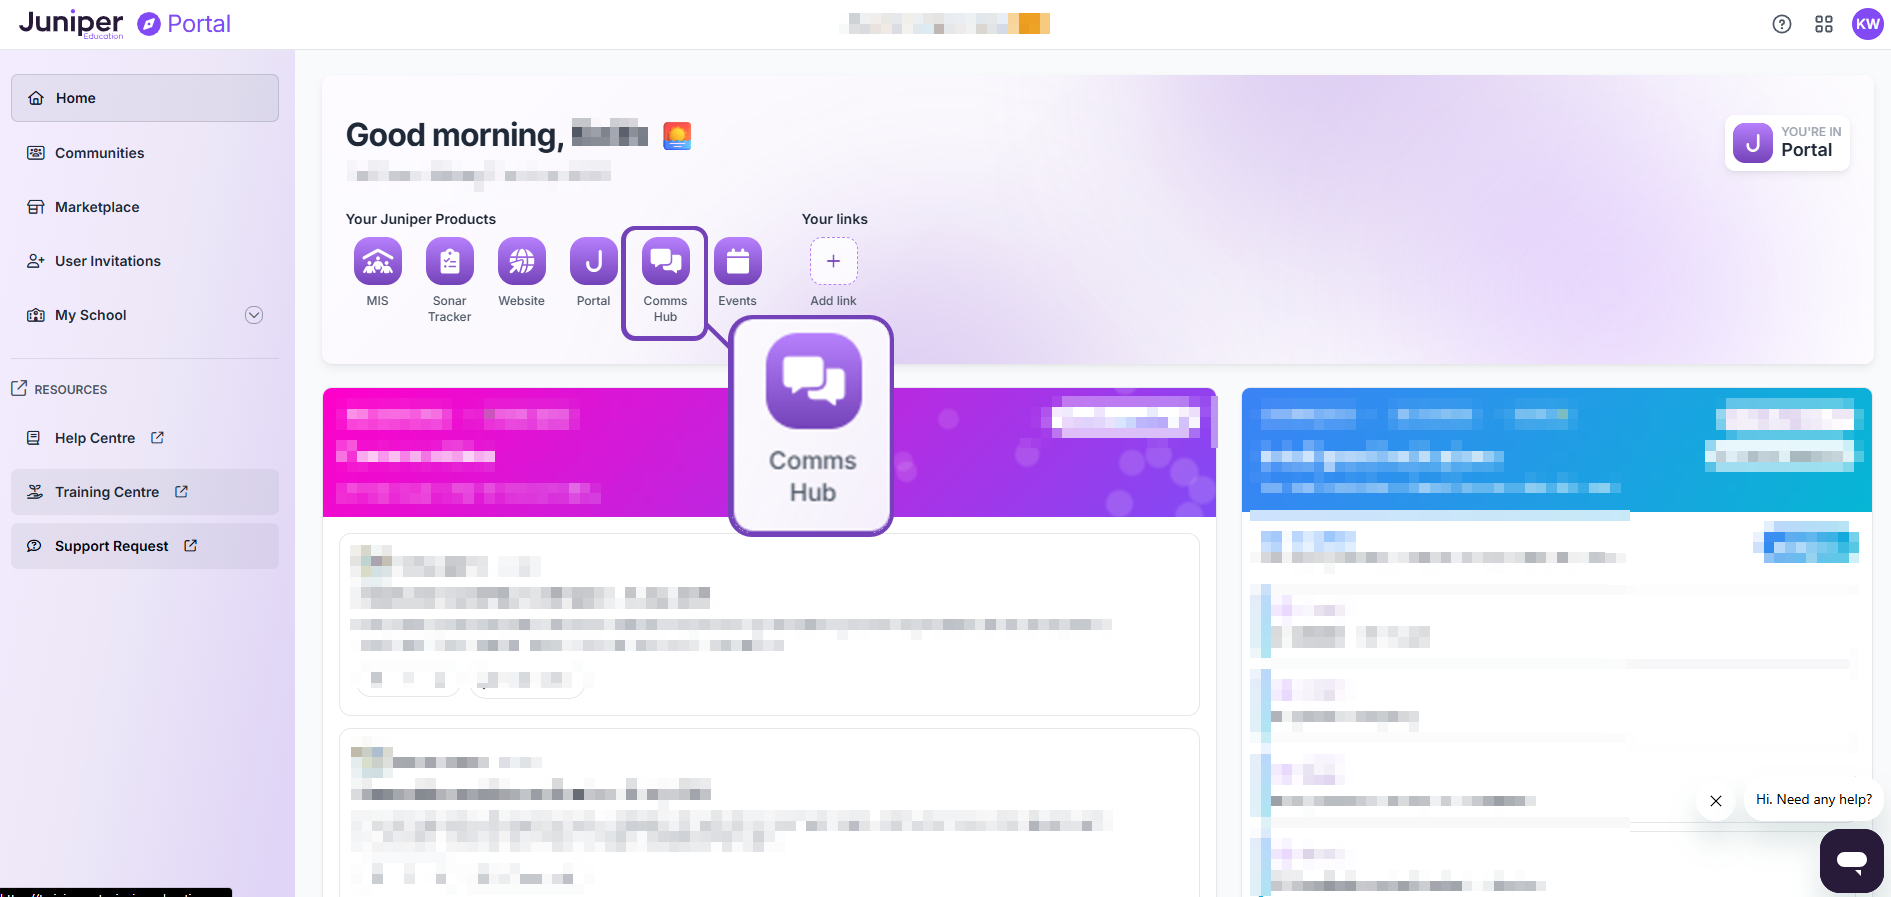Screen dimensions: 1891x897
Task: Click the Juniper Education logo
Action: [x=72, y=24]
